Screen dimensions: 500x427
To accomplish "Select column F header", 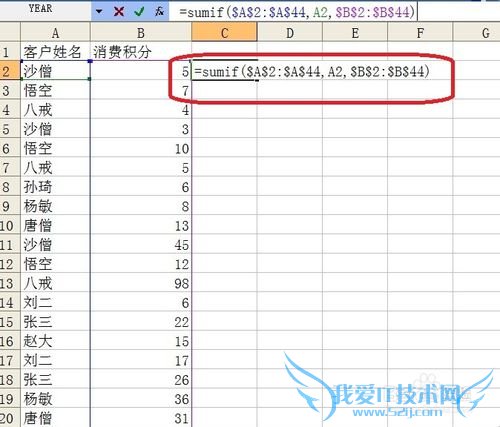I will (x=420, y=33).
